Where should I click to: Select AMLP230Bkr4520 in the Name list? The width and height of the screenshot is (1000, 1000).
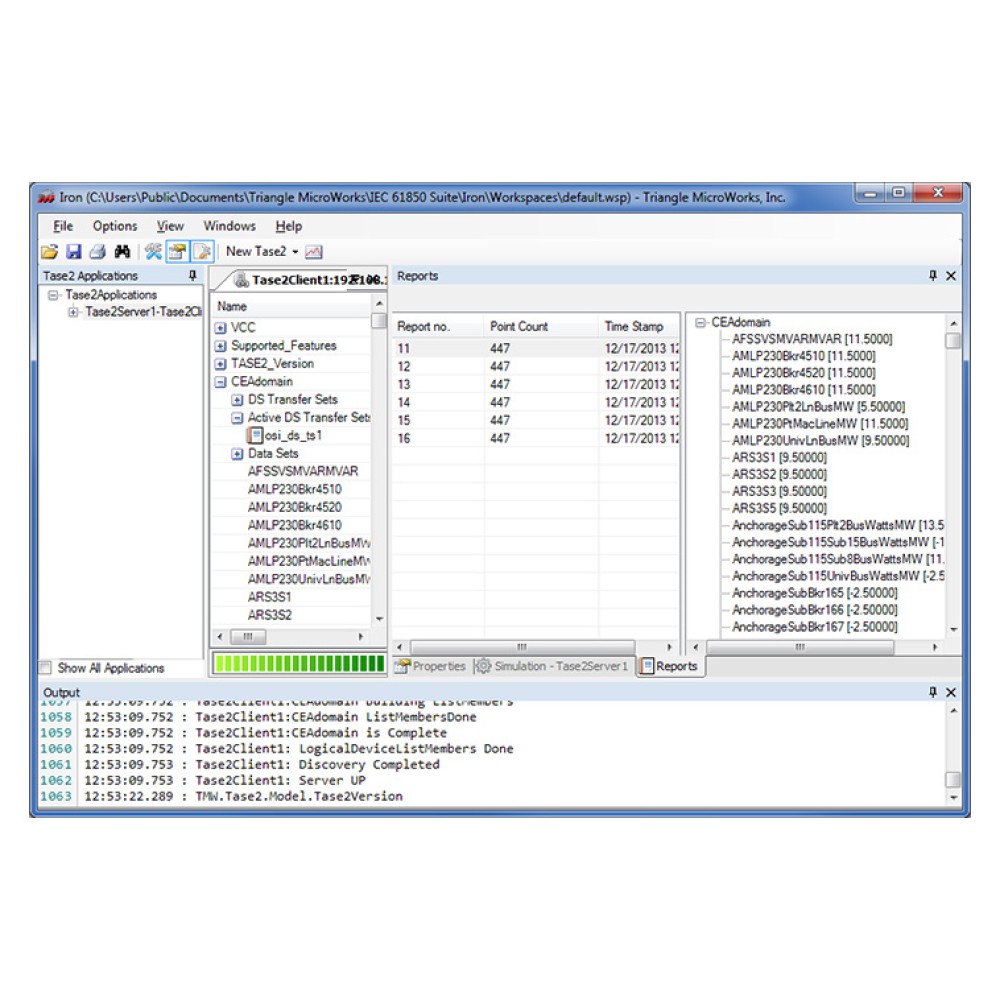(295, 507)
